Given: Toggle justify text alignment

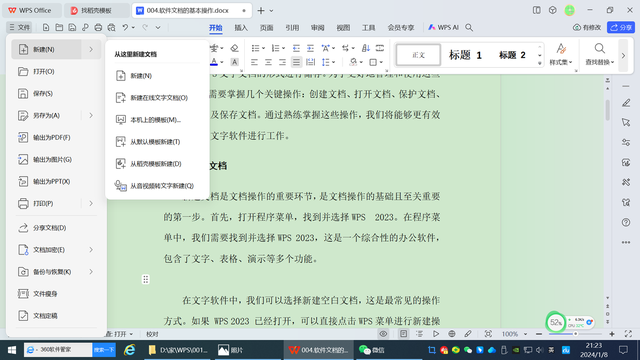Looking at the screenshot, I should coord(296,62).
